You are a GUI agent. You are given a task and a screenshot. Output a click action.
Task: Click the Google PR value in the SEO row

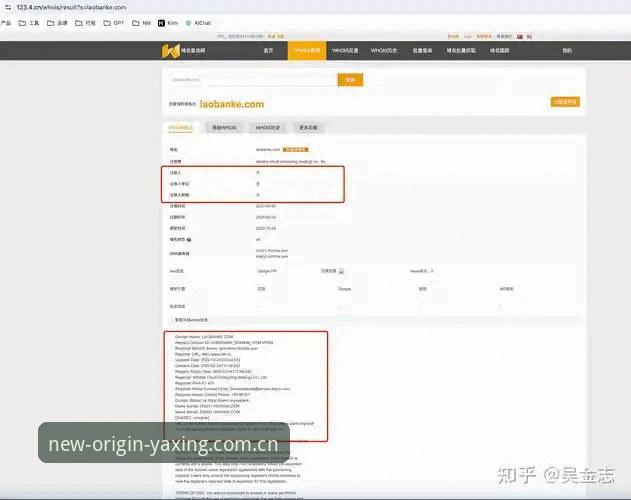[267, 271]
